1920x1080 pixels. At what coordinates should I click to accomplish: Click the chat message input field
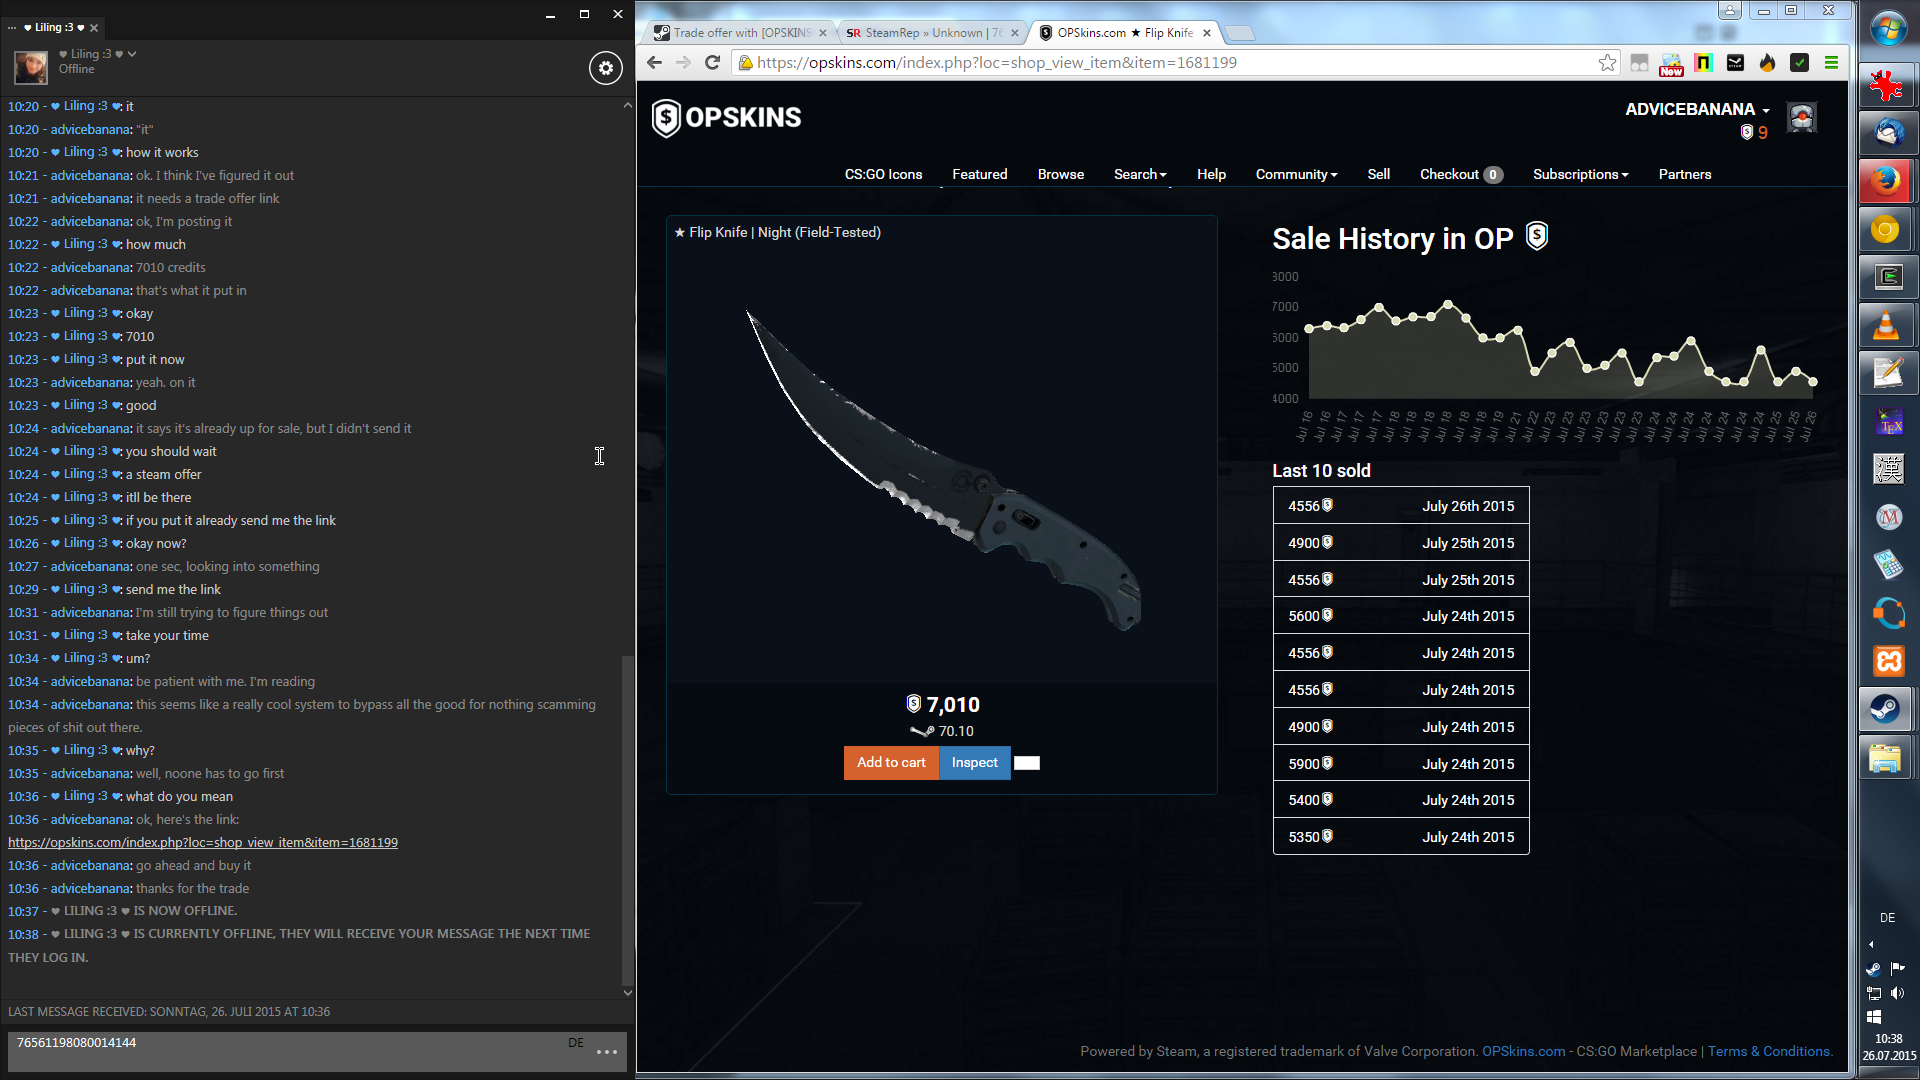coord(290,1051)
